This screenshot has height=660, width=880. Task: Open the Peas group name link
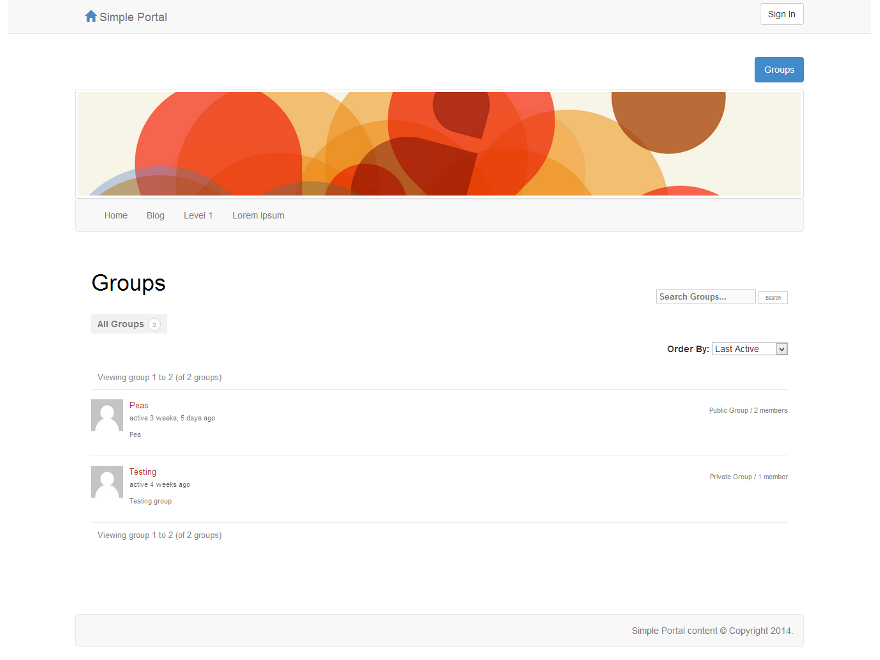(138, 405)
